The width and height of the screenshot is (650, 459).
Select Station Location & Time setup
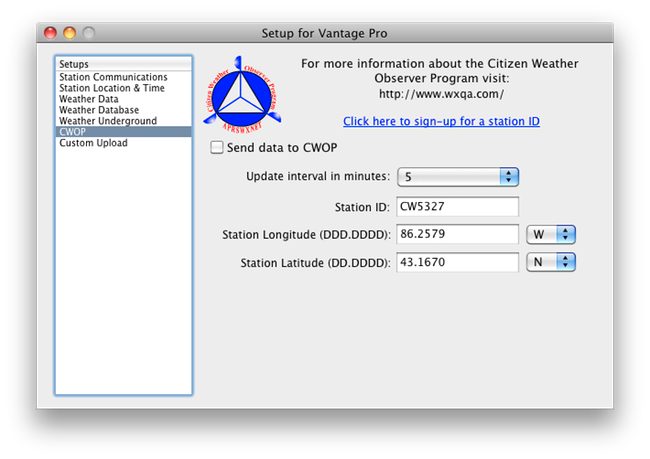point(124,88)
